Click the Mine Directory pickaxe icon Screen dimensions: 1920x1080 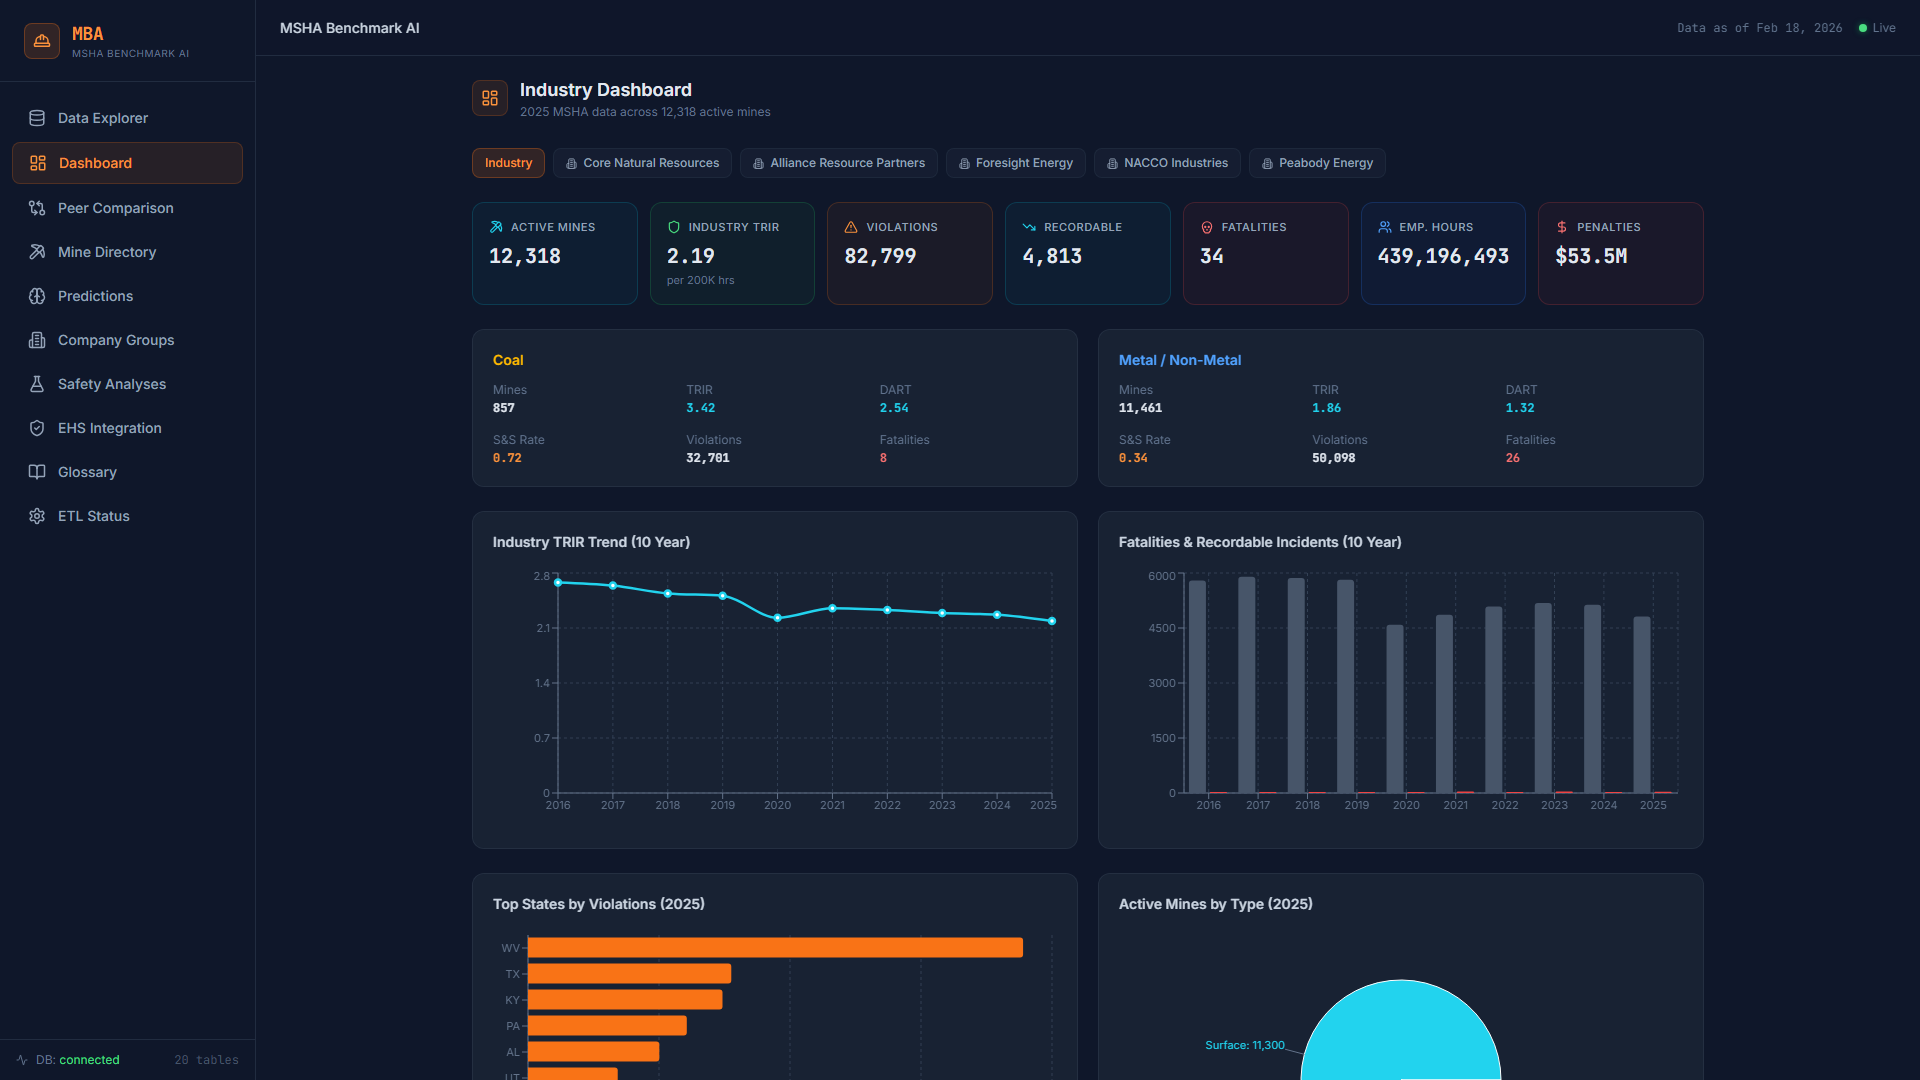[x=37, y=252]
